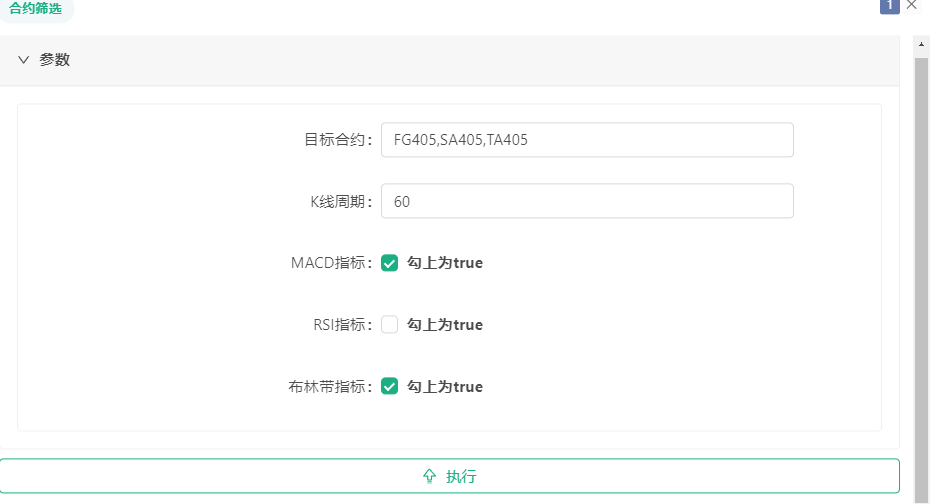Click the scrollbar up arrow
Image resolution: width=930 pixels, height=504 pixels.
click(921, 44)
